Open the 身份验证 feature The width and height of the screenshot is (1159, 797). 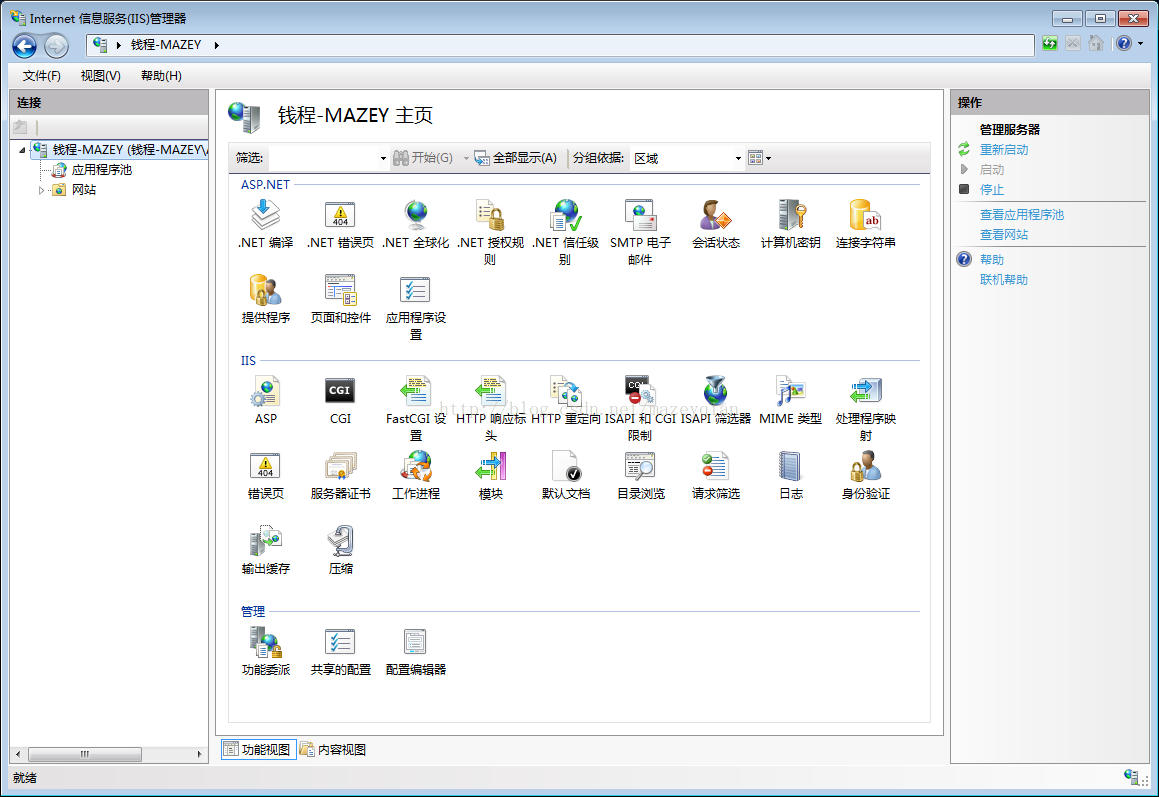[866, 475]
